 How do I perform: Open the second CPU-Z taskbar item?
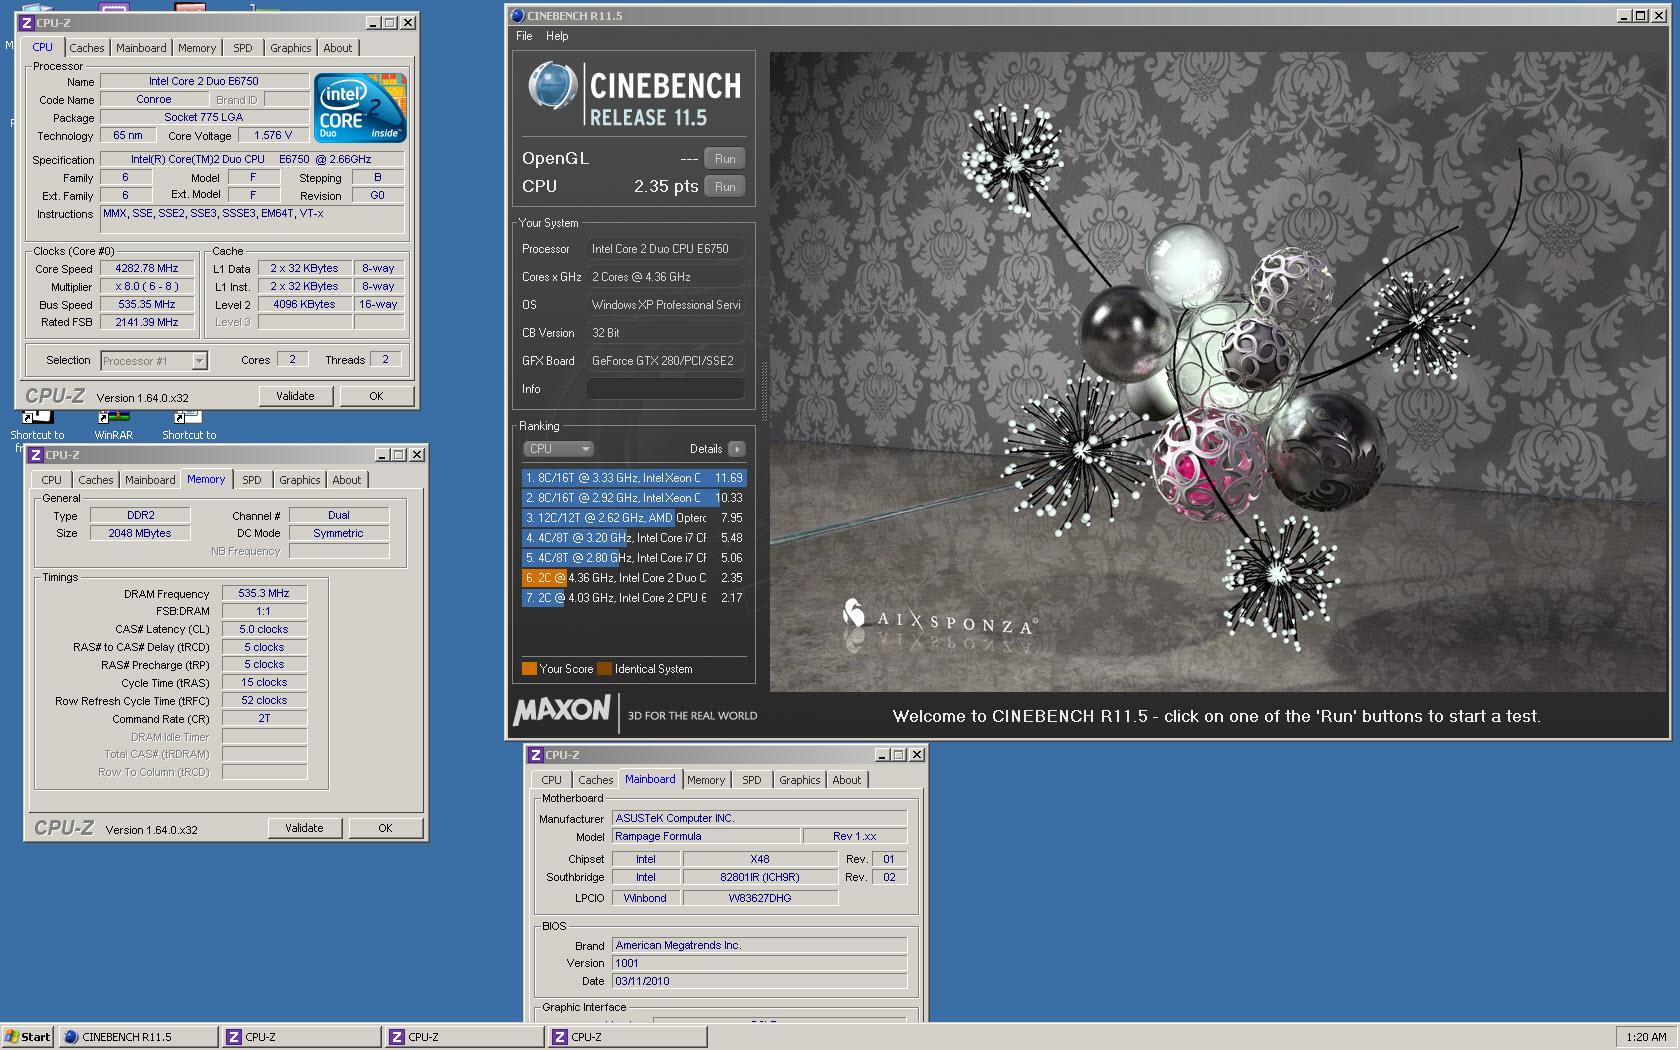click(x=464, y=1037)
